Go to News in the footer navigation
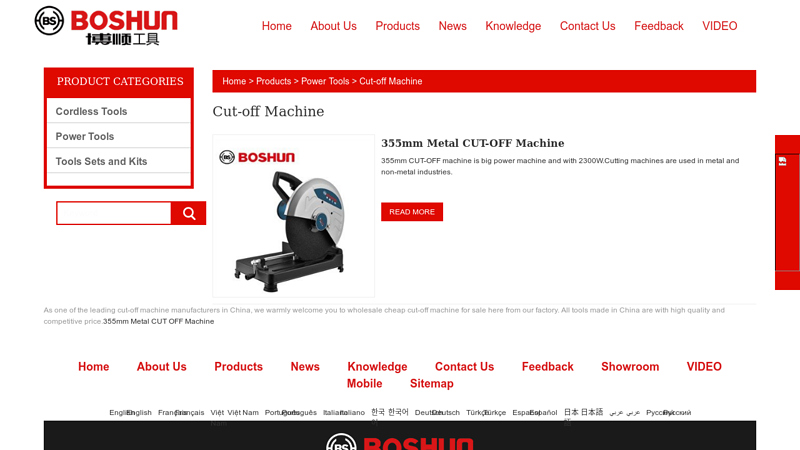 click(x=305, y=367)
